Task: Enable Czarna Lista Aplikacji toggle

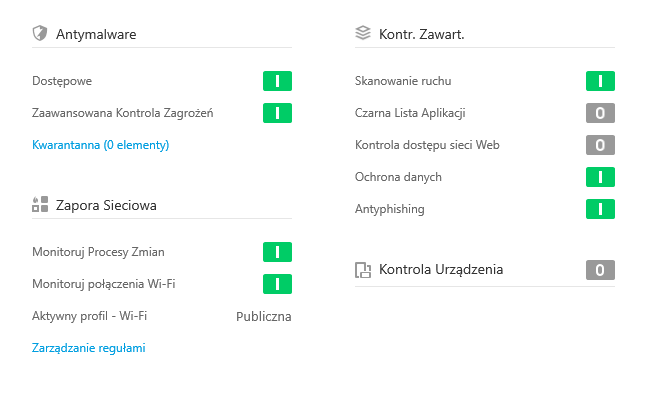Action: [600, 113]
